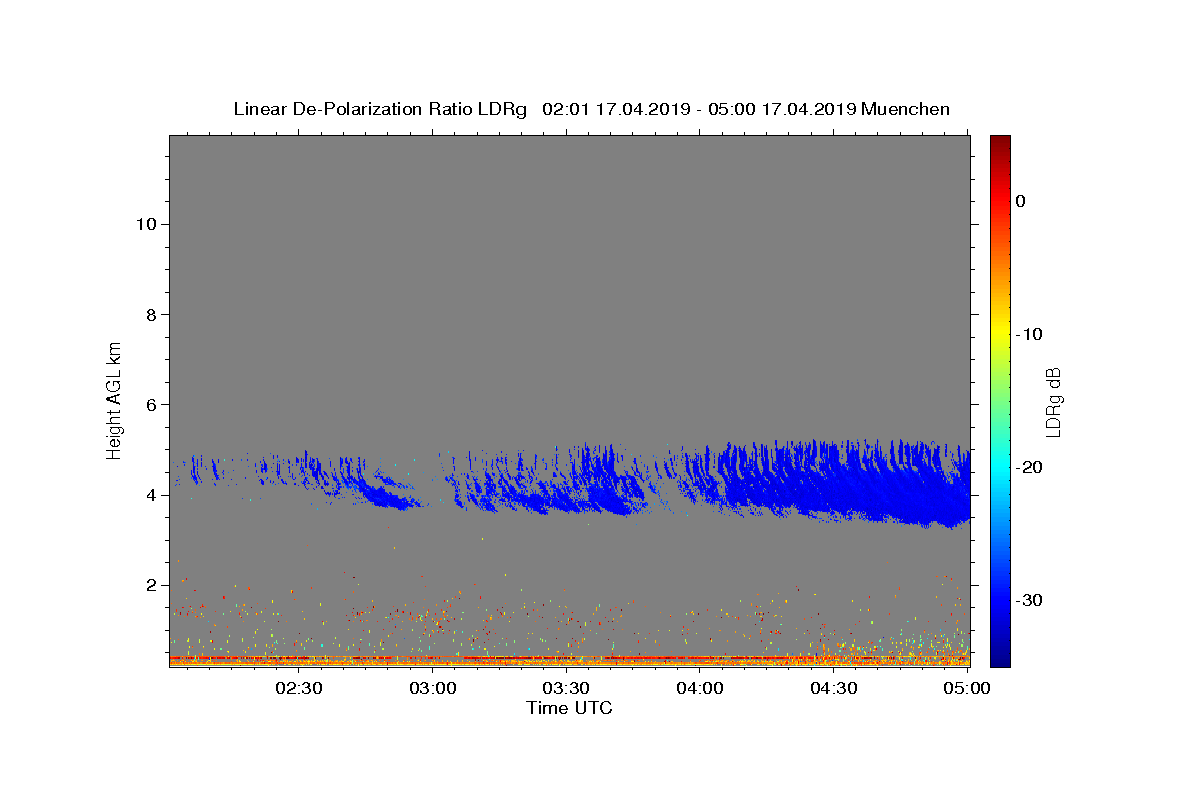Click the 04:00 time tick label
The height and width of the screenshot is (800, 1200).
pyautogui.click(x=700, y=688)
